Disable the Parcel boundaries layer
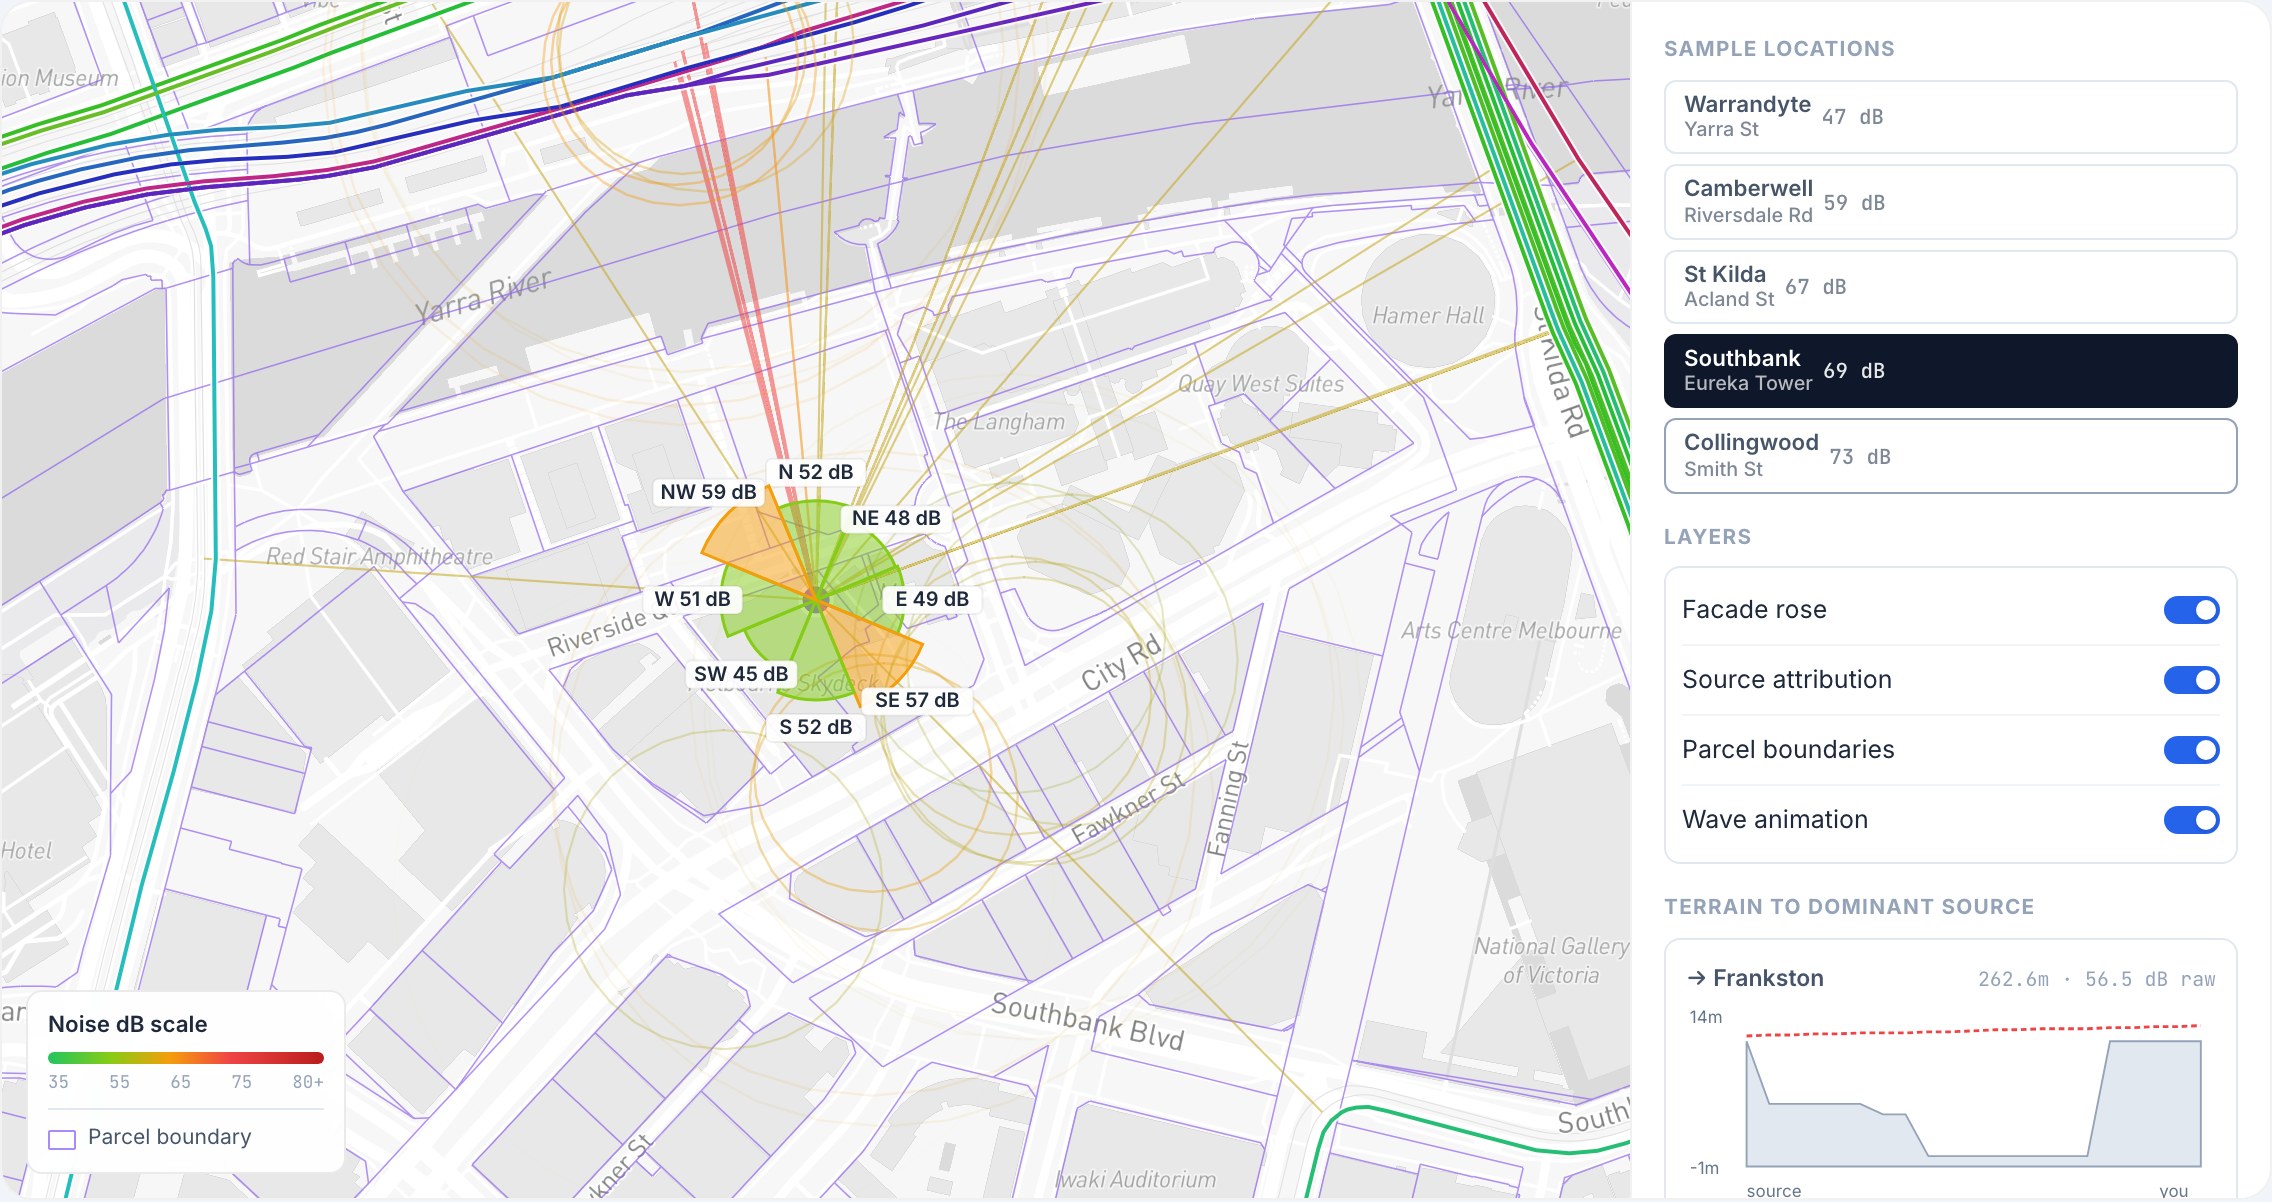The height and width of the screenshot is (1202, 2272). 2191,750
